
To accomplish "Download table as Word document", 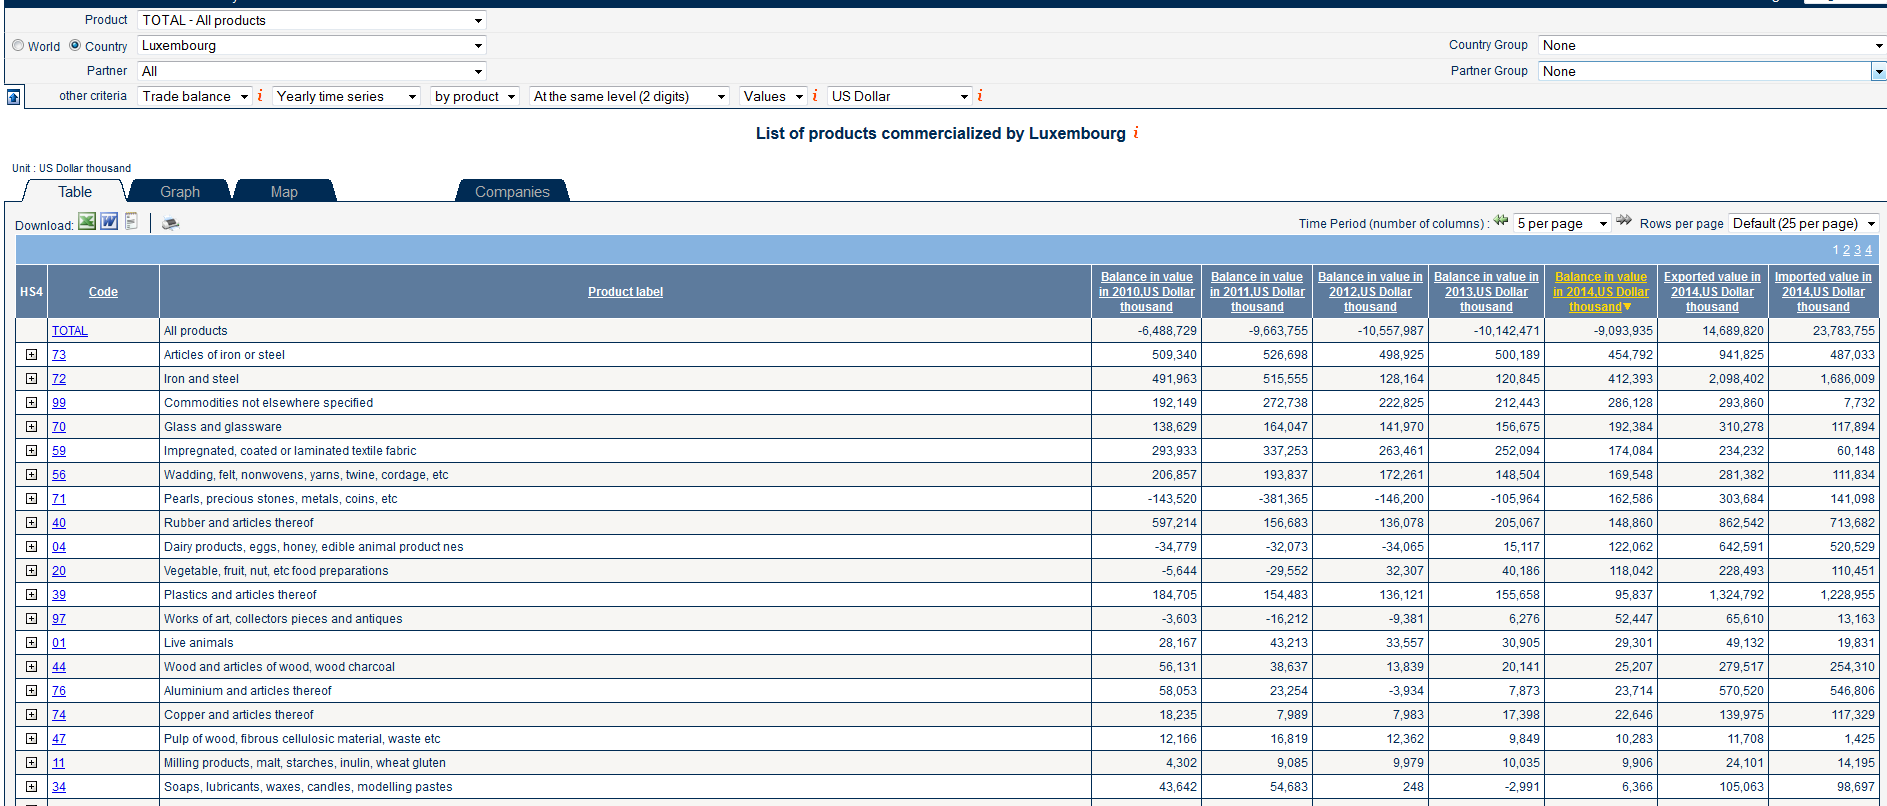I will tap(109, 222).
